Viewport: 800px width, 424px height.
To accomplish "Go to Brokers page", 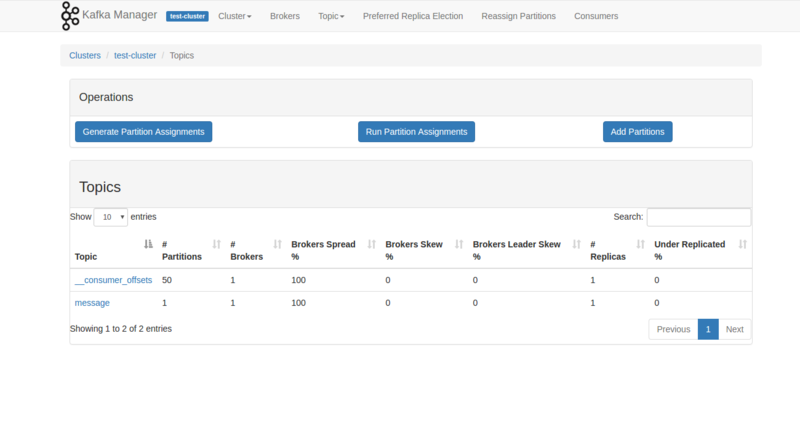I will click(285, 16).
